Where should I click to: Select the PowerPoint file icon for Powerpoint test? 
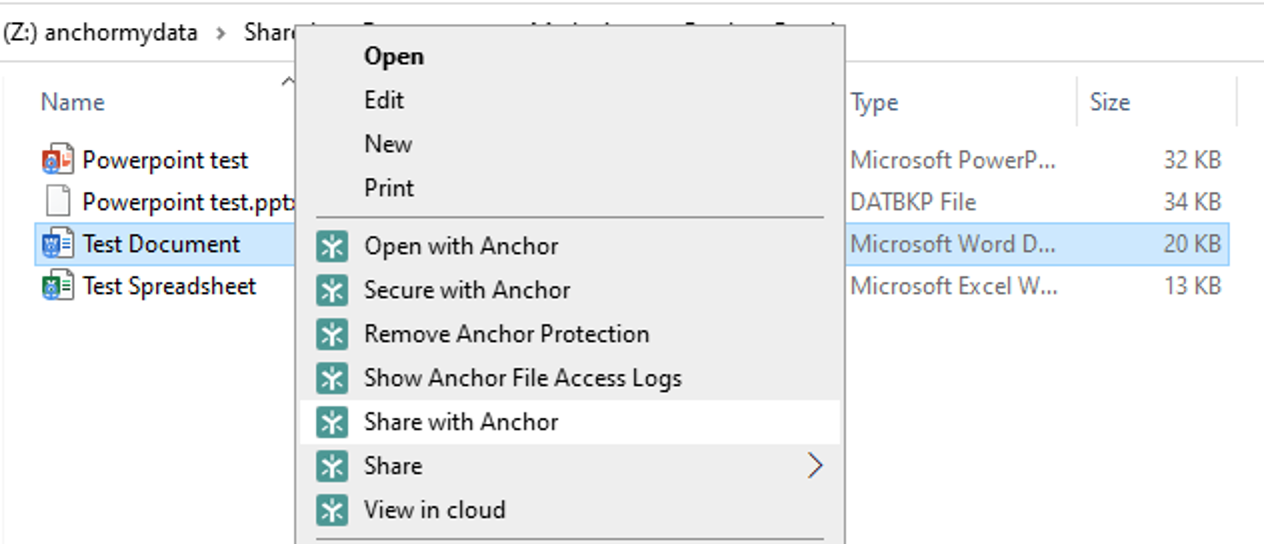click(x=58, y=160)
